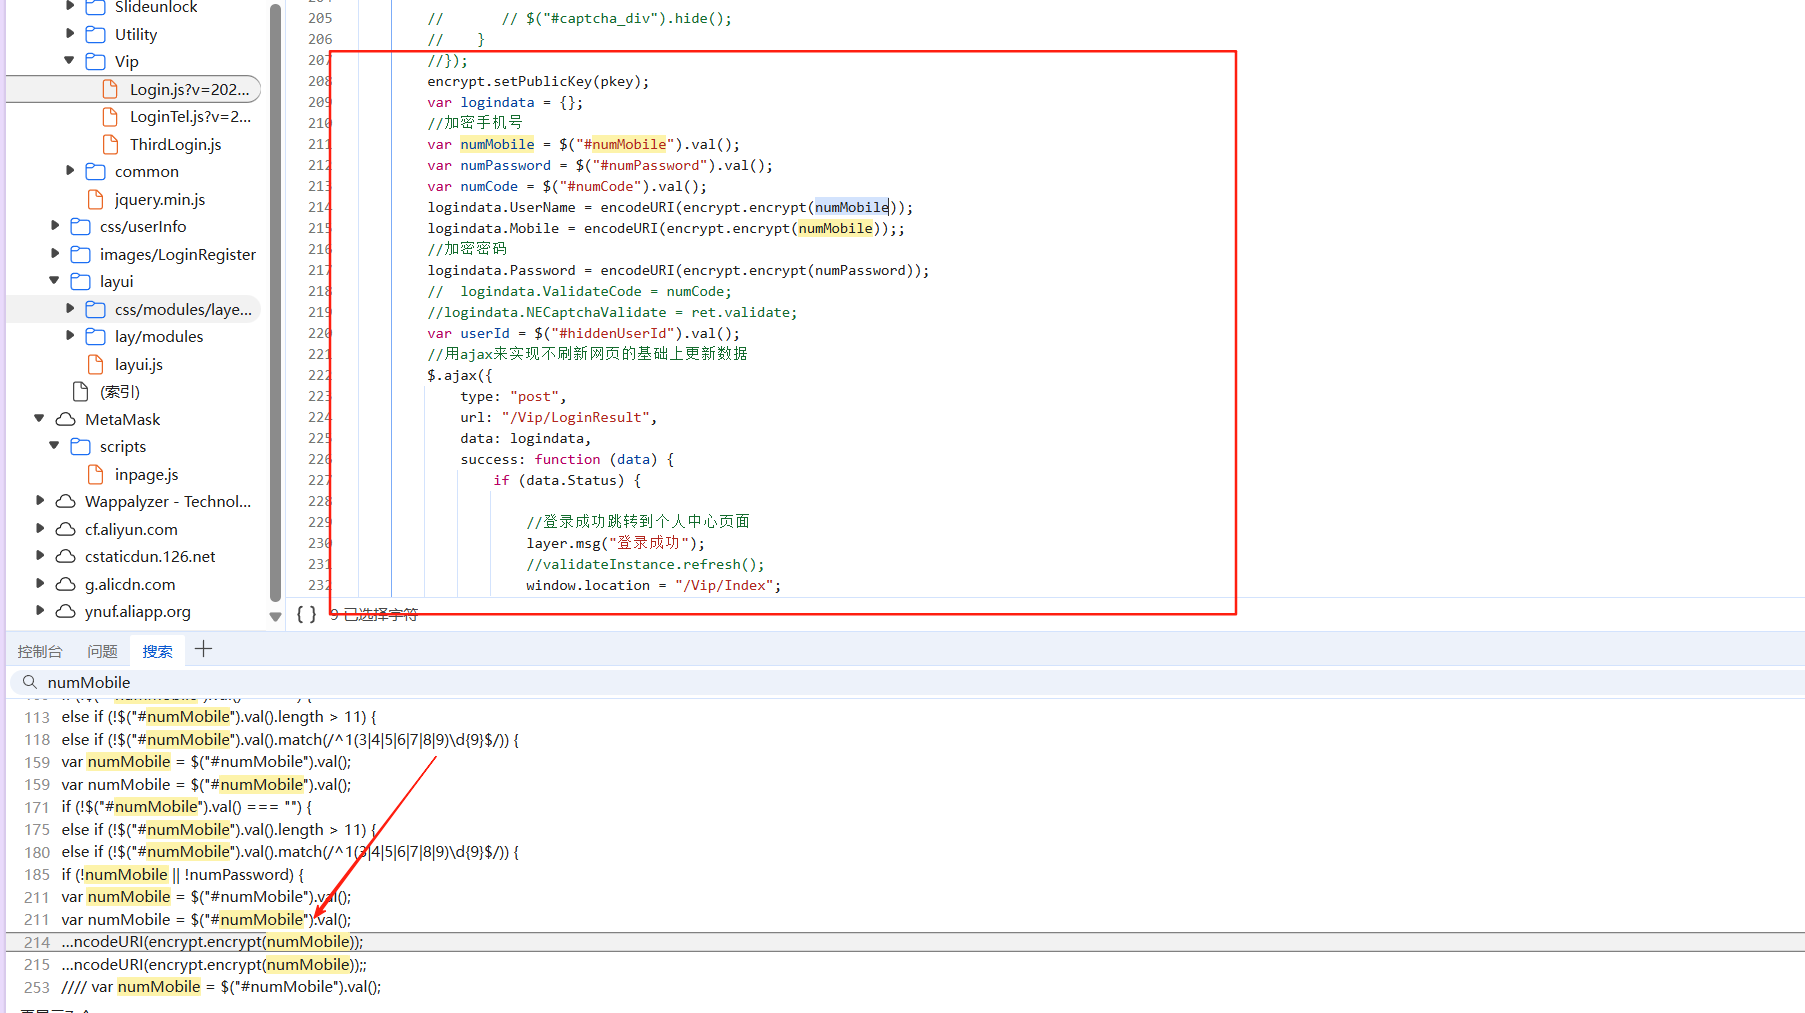The image size is (1805, 1013).
Task: Expand the common folder
Action: tap(69, 171)
